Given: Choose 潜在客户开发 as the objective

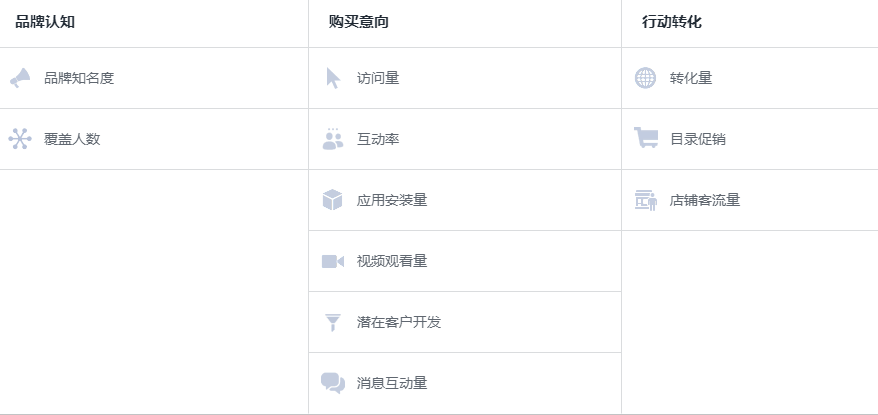Looking at the screenshot, I should click(399, 322).
